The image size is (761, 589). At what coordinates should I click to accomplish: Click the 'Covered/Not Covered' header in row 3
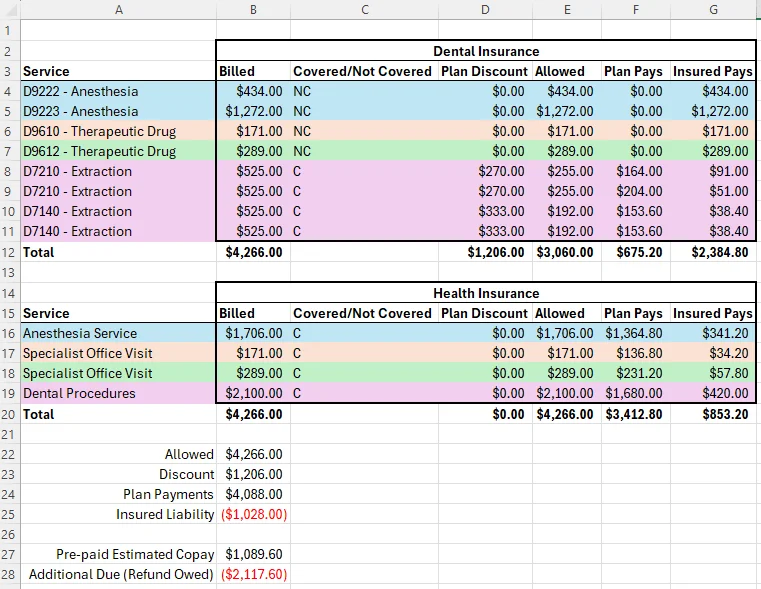coord(364,71)
